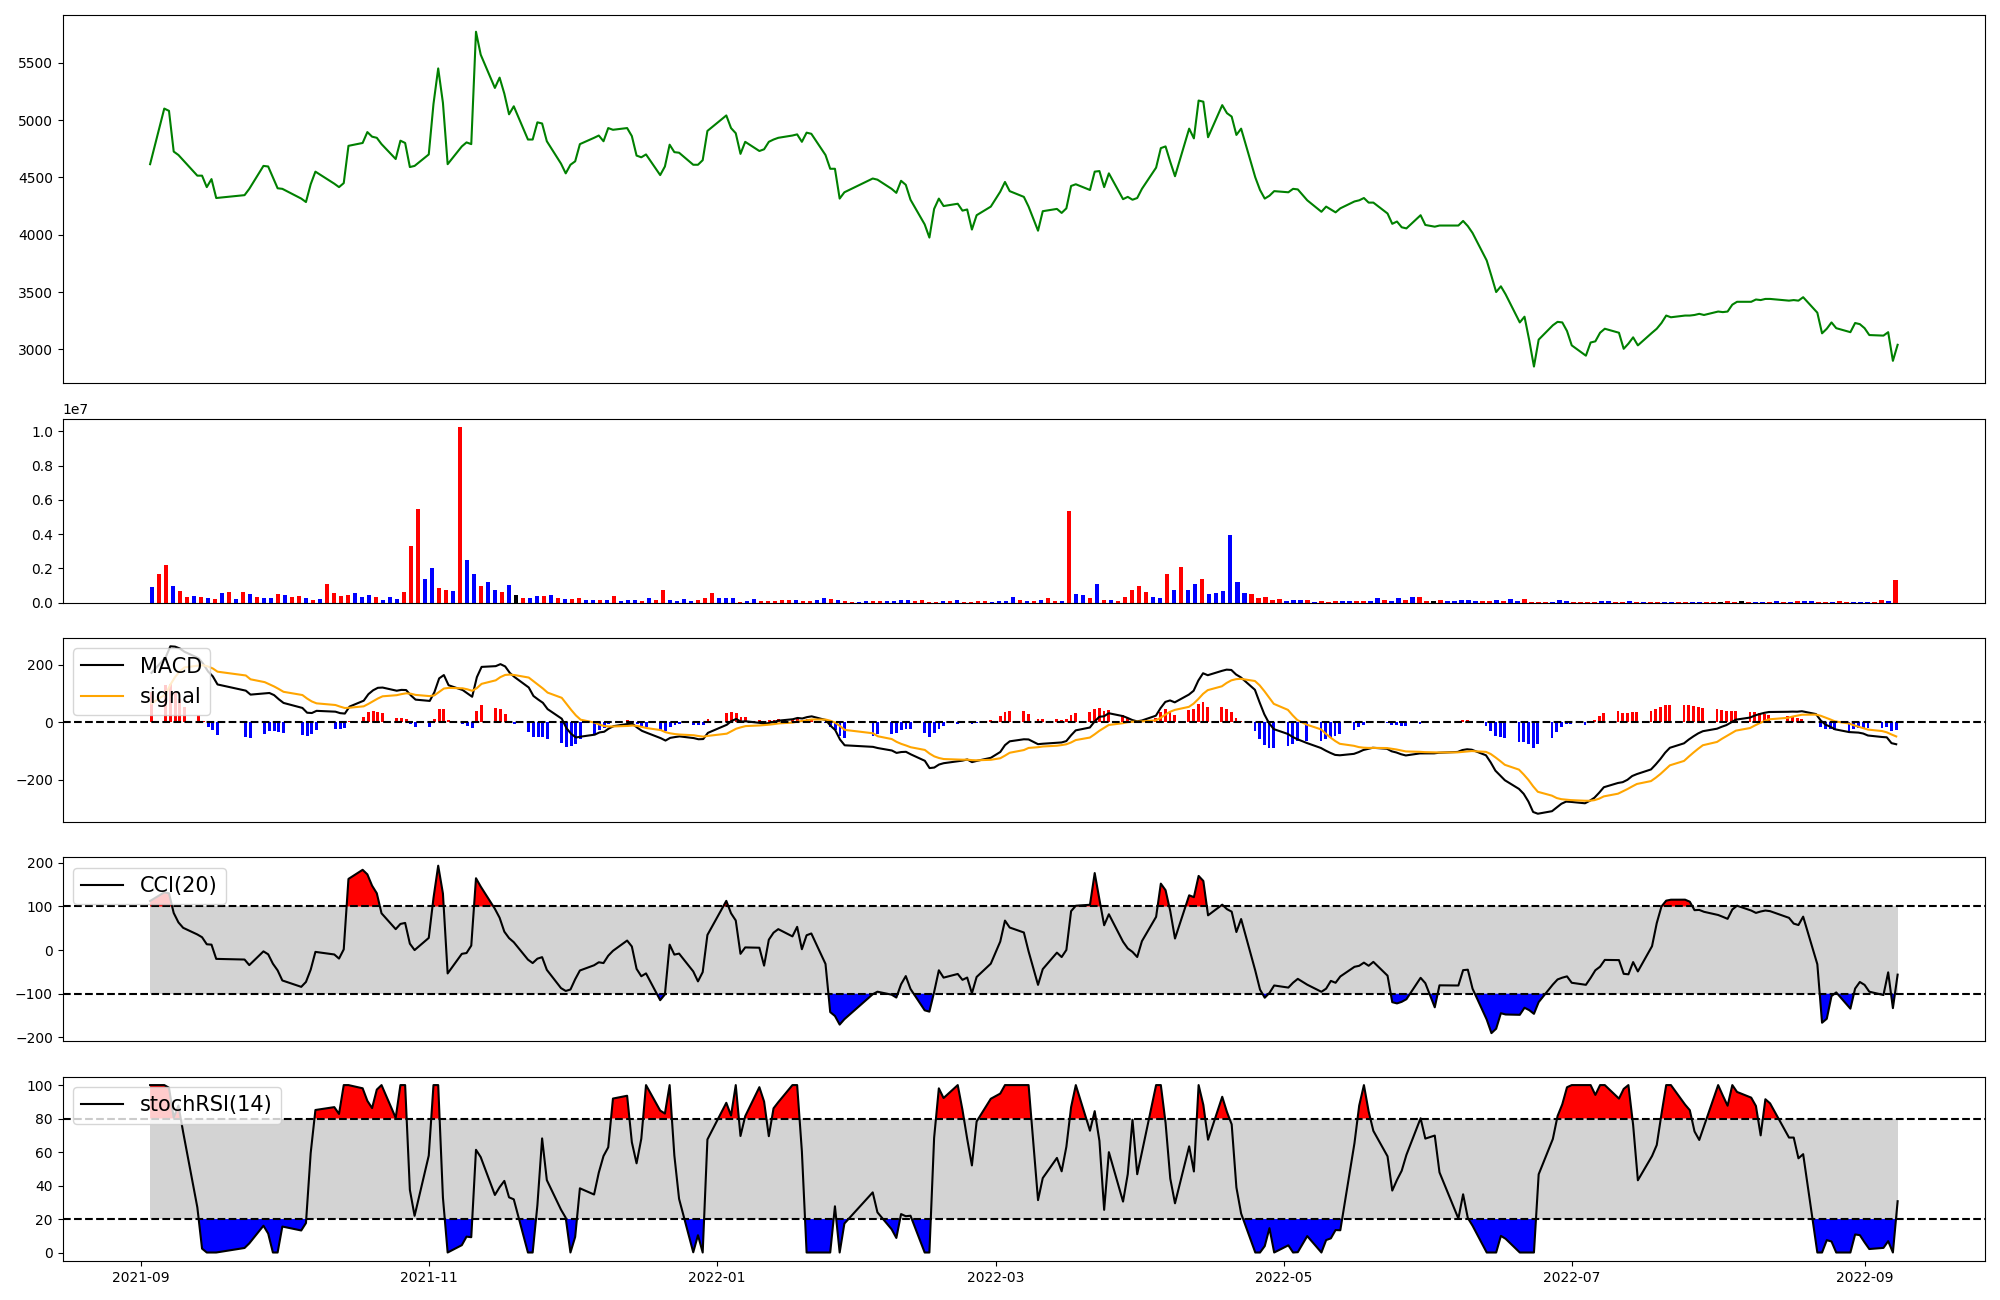Click the 2022-01 date tick label

click(x=717, y=1277)
